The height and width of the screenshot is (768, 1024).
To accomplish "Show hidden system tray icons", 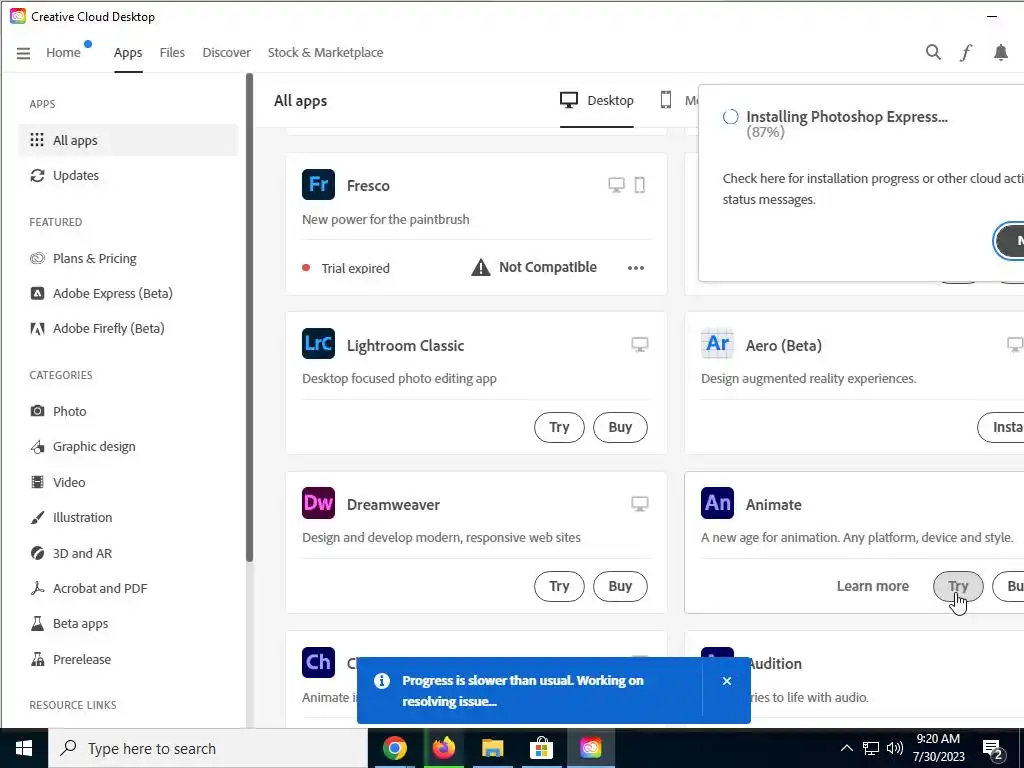I will (846, 748).
